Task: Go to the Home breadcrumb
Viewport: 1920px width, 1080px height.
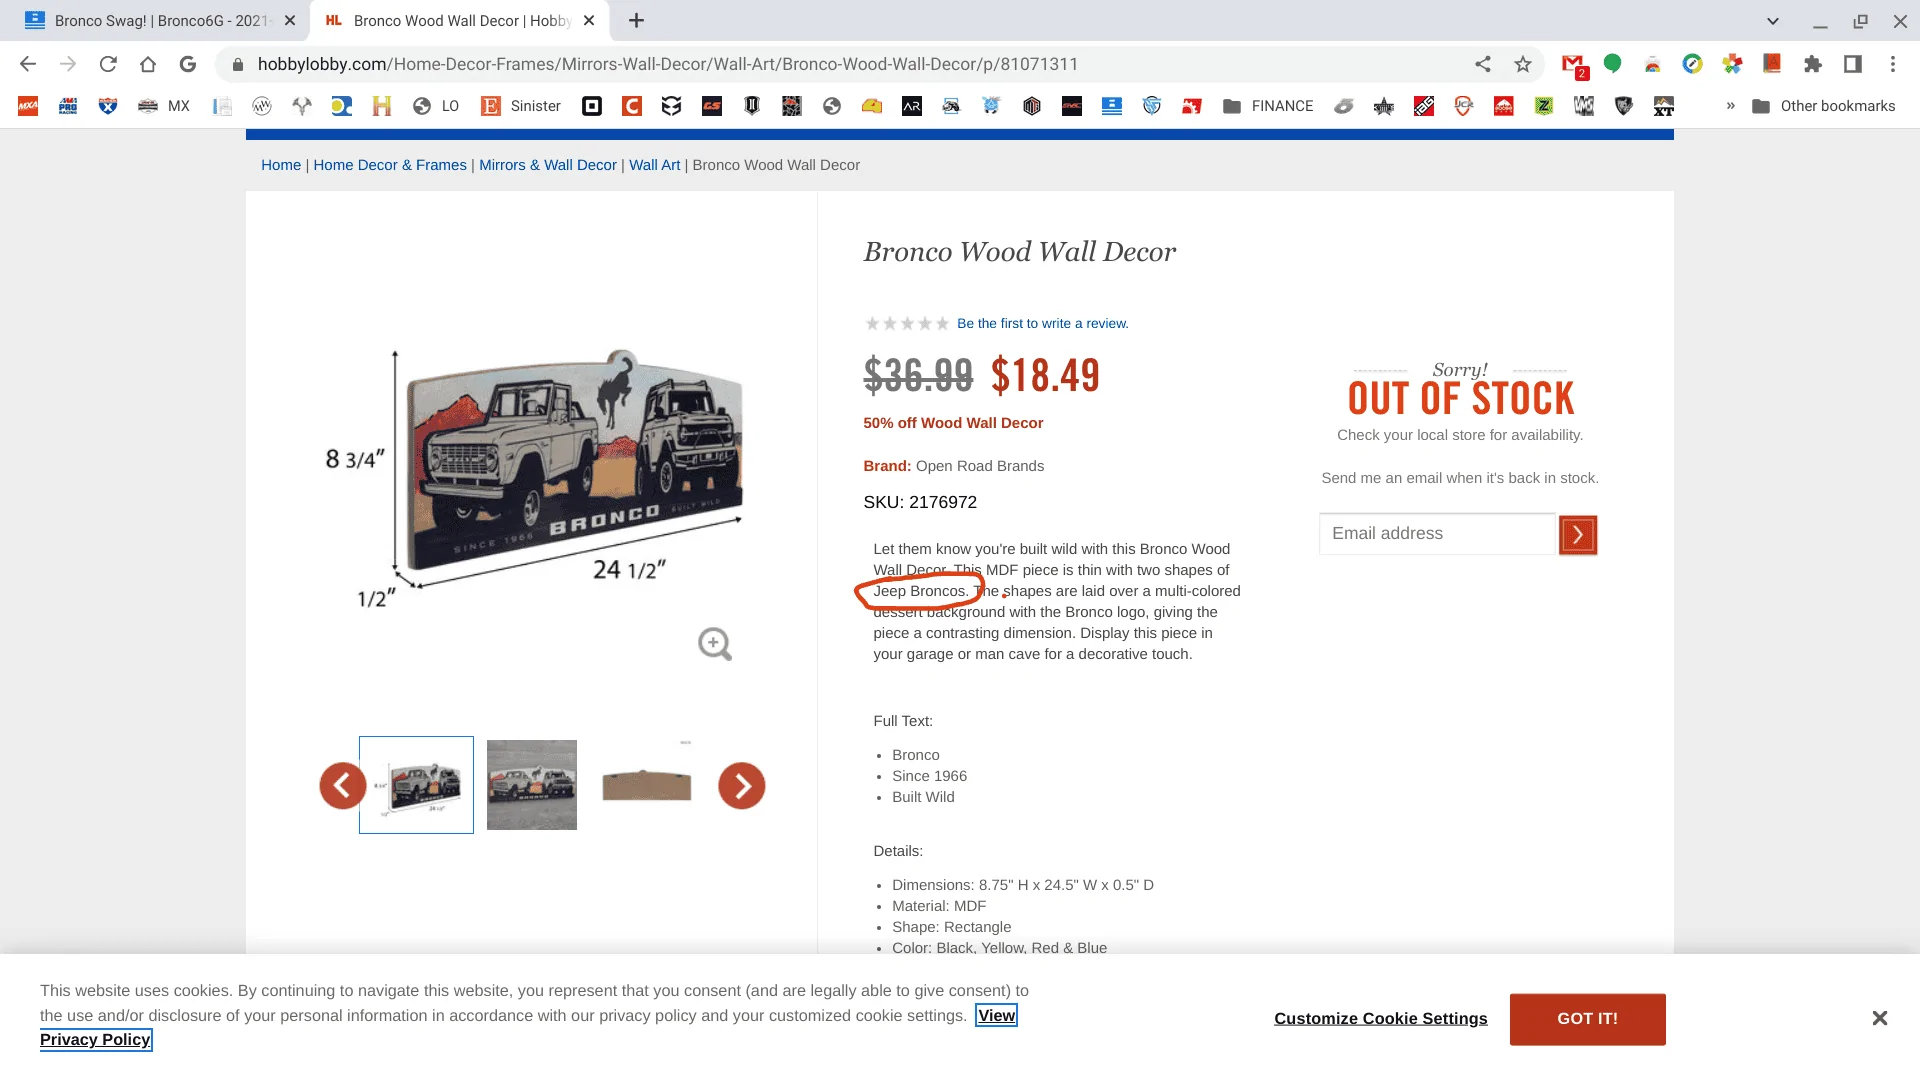Action: [281, 165]
